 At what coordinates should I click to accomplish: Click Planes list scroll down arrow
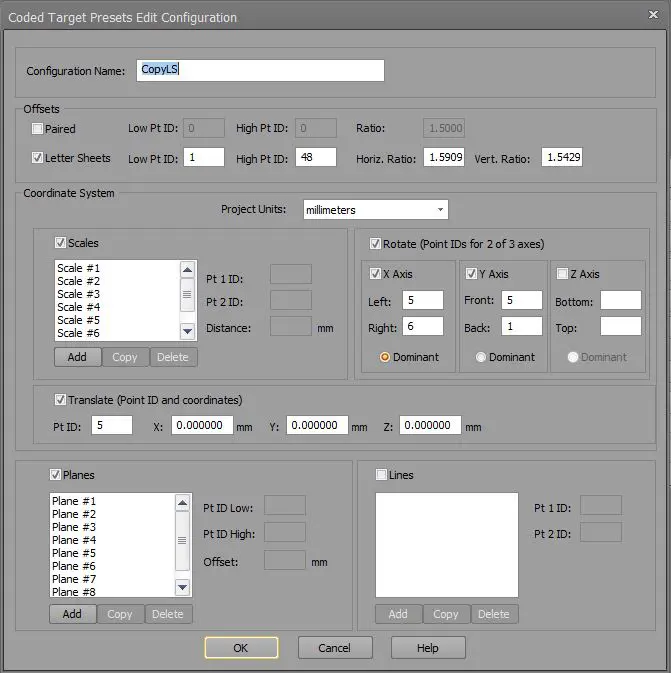[182, 587]
